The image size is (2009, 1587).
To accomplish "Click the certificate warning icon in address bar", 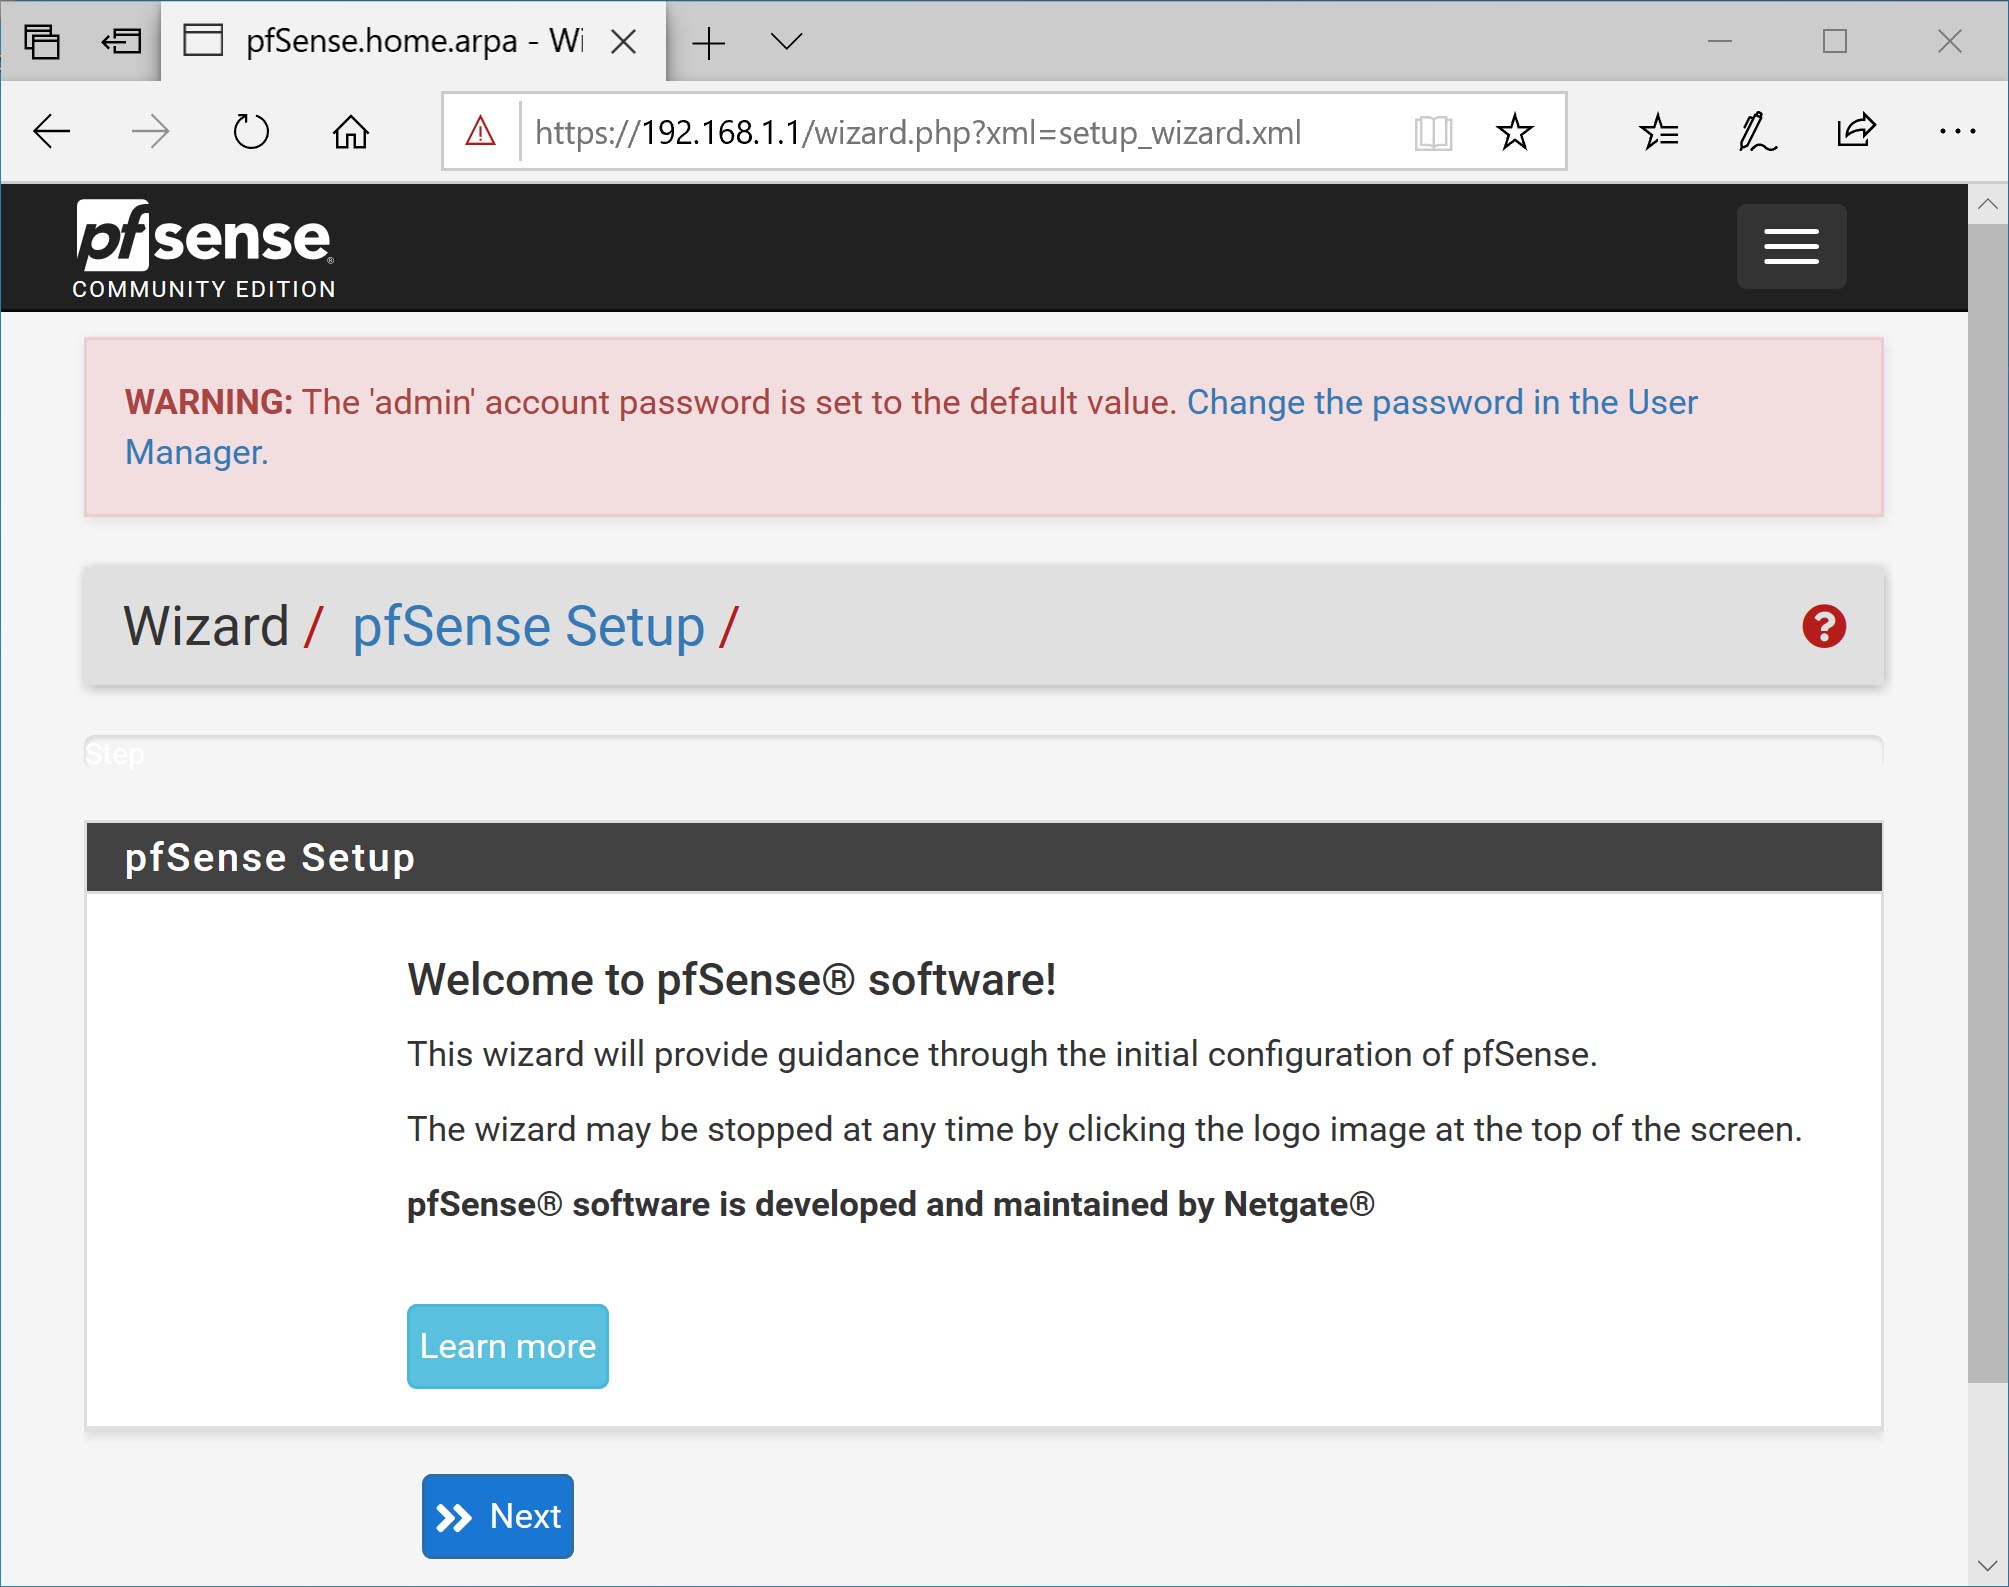I will (481, 131).
